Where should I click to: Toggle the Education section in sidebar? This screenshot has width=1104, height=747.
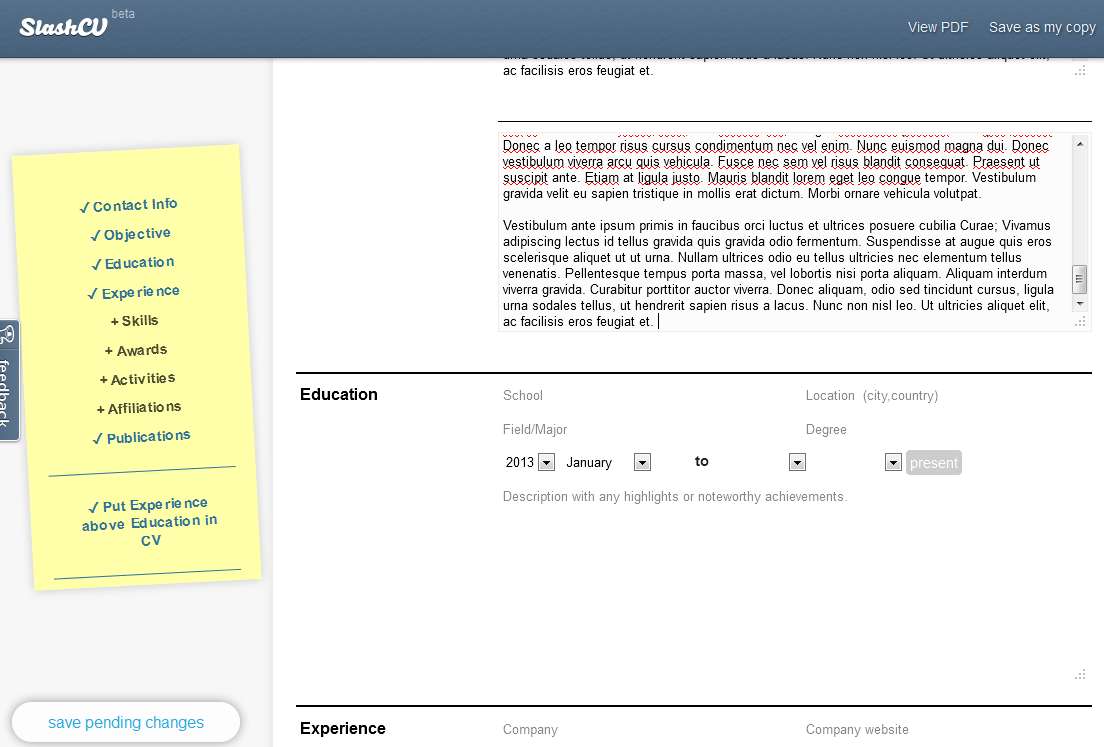(x=132, y=263)
